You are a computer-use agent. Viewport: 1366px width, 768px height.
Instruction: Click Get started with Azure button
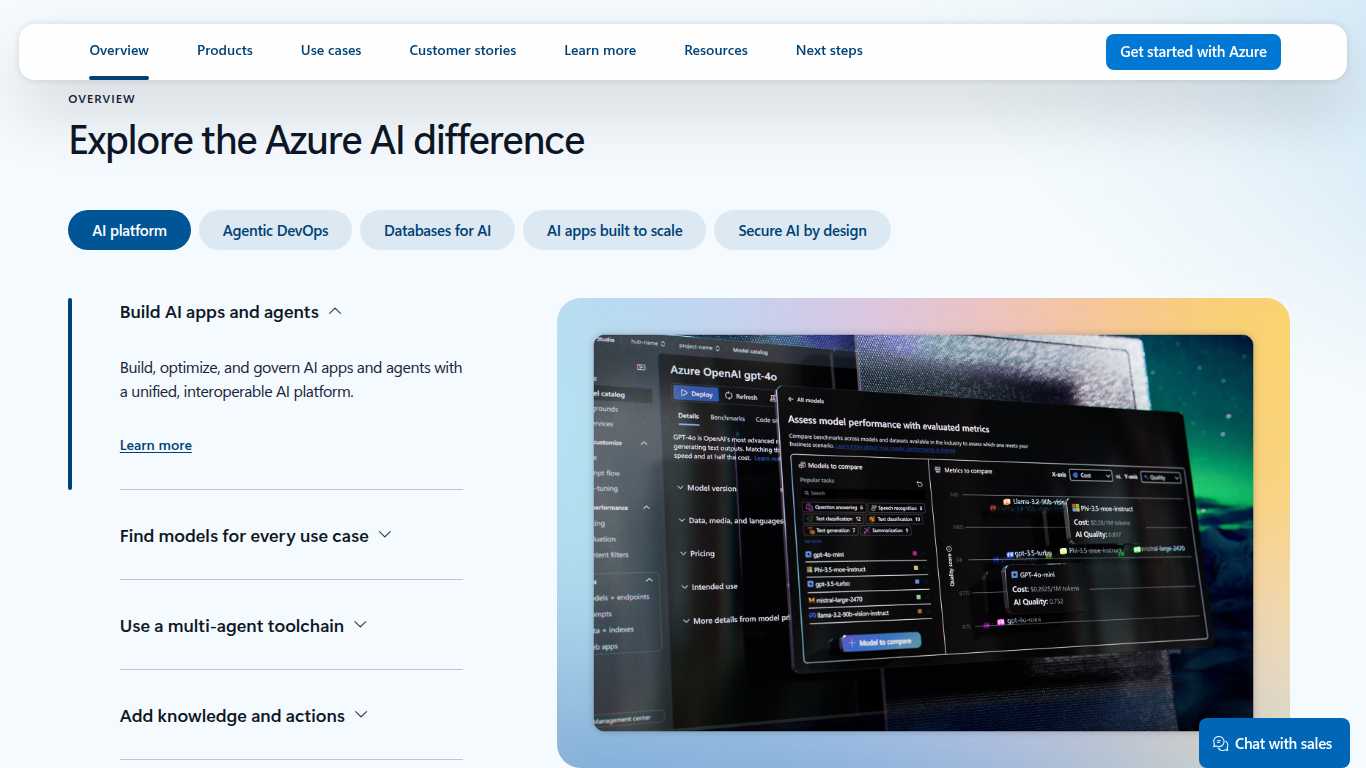1193,52
